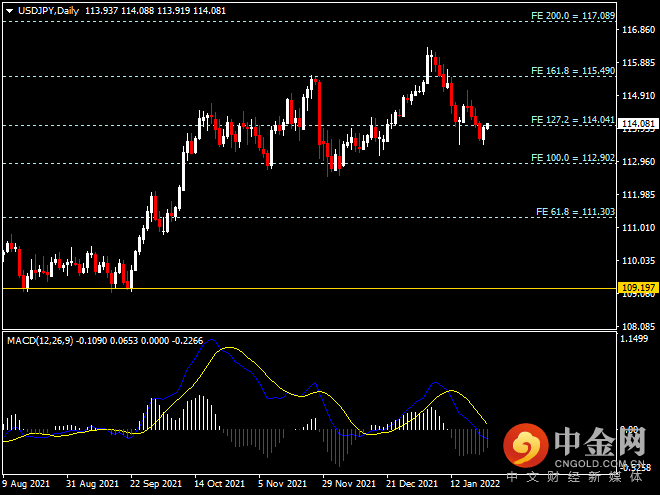Click the 29 Nov 2021 date marker
Viewport: 660px width, 495px height.
click(x=348, y=484)
